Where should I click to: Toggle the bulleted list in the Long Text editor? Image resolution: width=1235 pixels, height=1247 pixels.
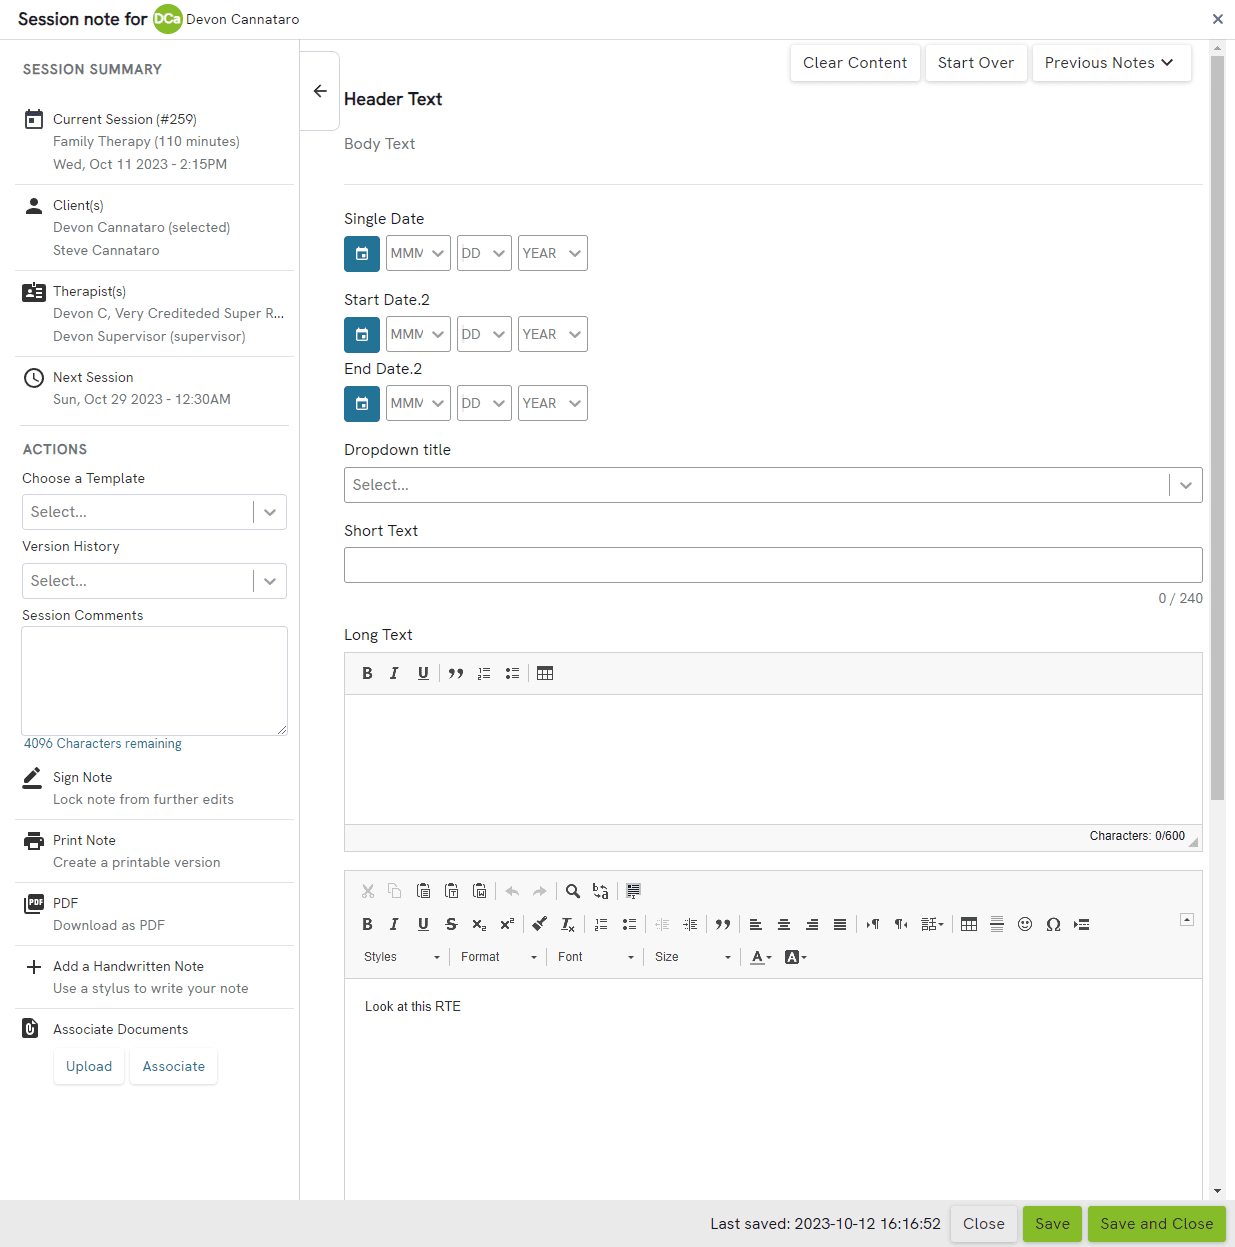point(513,673)
